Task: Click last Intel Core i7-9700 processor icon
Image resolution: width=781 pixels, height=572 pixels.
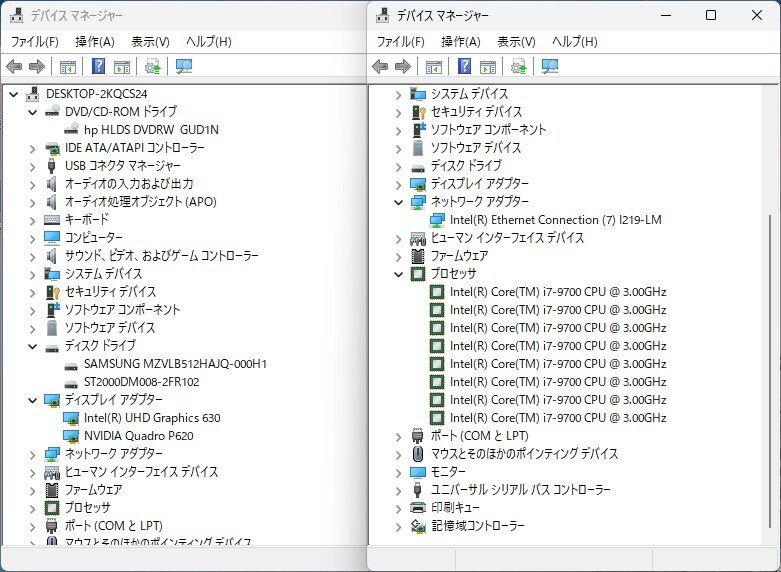Action: [437, 418]
